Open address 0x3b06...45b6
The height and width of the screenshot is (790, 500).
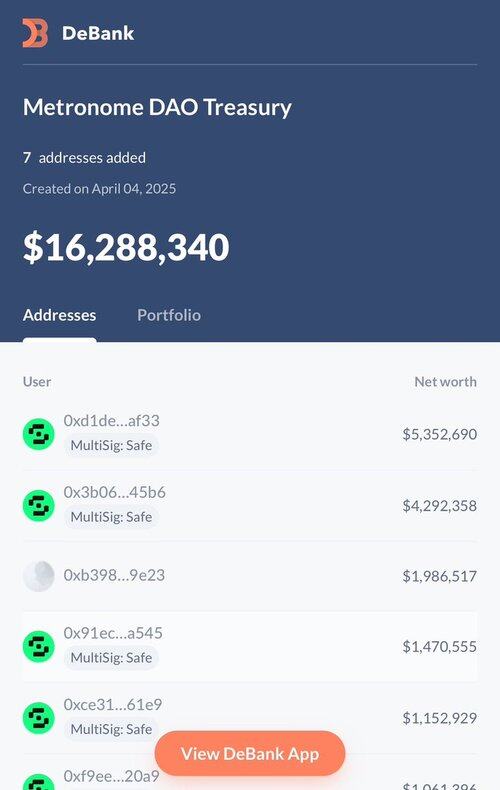114,492
